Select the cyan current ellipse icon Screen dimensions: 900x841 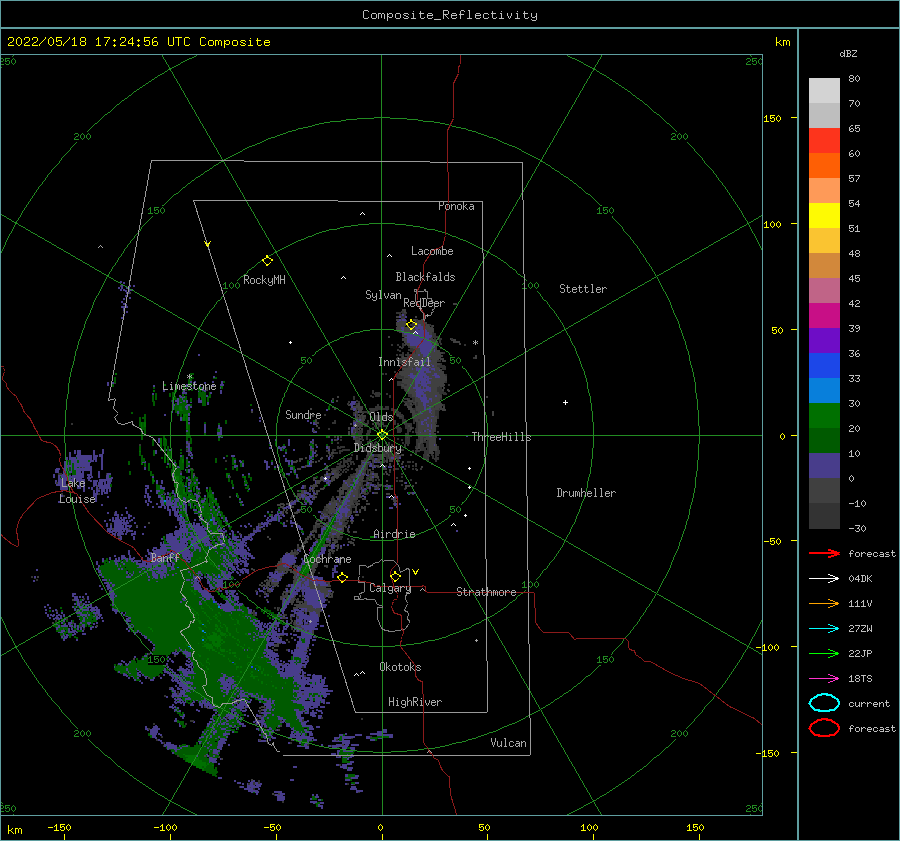point(824,703)
